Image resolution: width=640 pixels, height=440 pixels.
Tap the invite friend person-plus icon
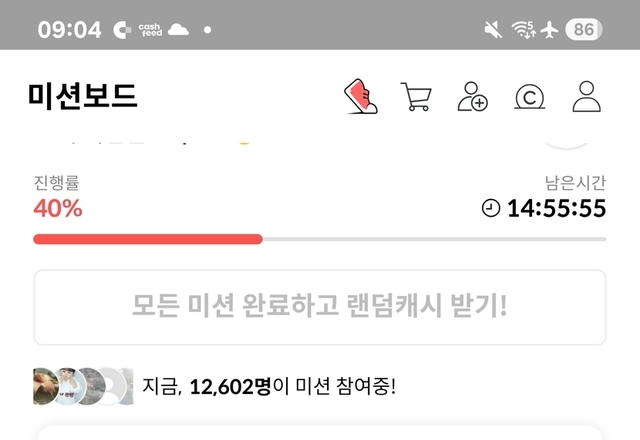[473, 96]
